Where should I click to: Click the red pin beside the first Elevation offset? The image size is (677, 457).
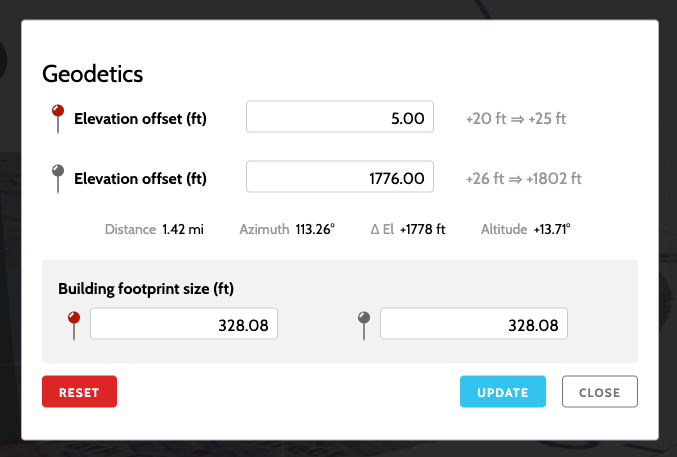point(58,118)
